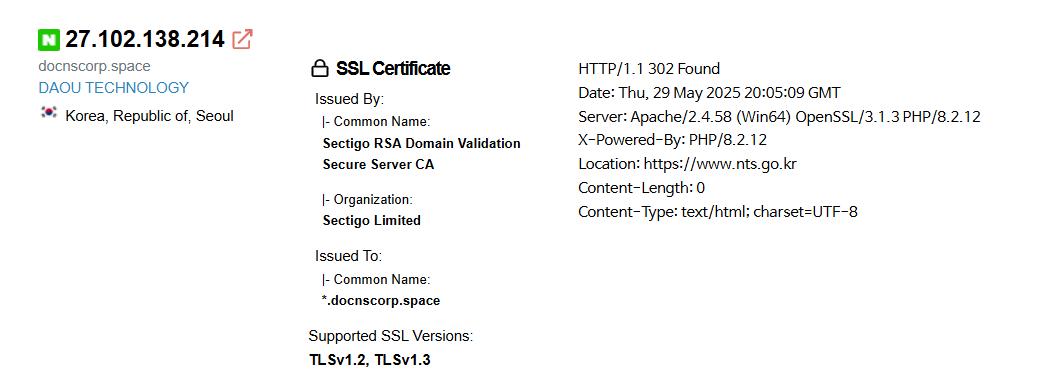
Task: Click the Content-Length: 0 header
Action: [642, 188]
